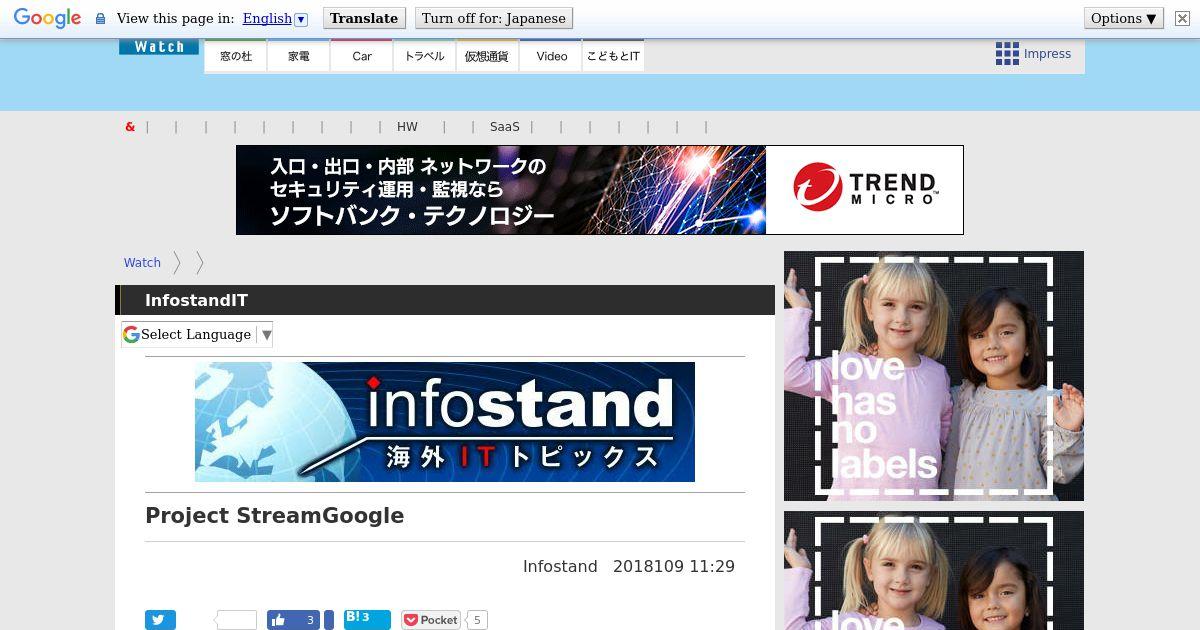Open the Options menu
This screenshot has height=630, width=1200.
(x=1123, y=18)
